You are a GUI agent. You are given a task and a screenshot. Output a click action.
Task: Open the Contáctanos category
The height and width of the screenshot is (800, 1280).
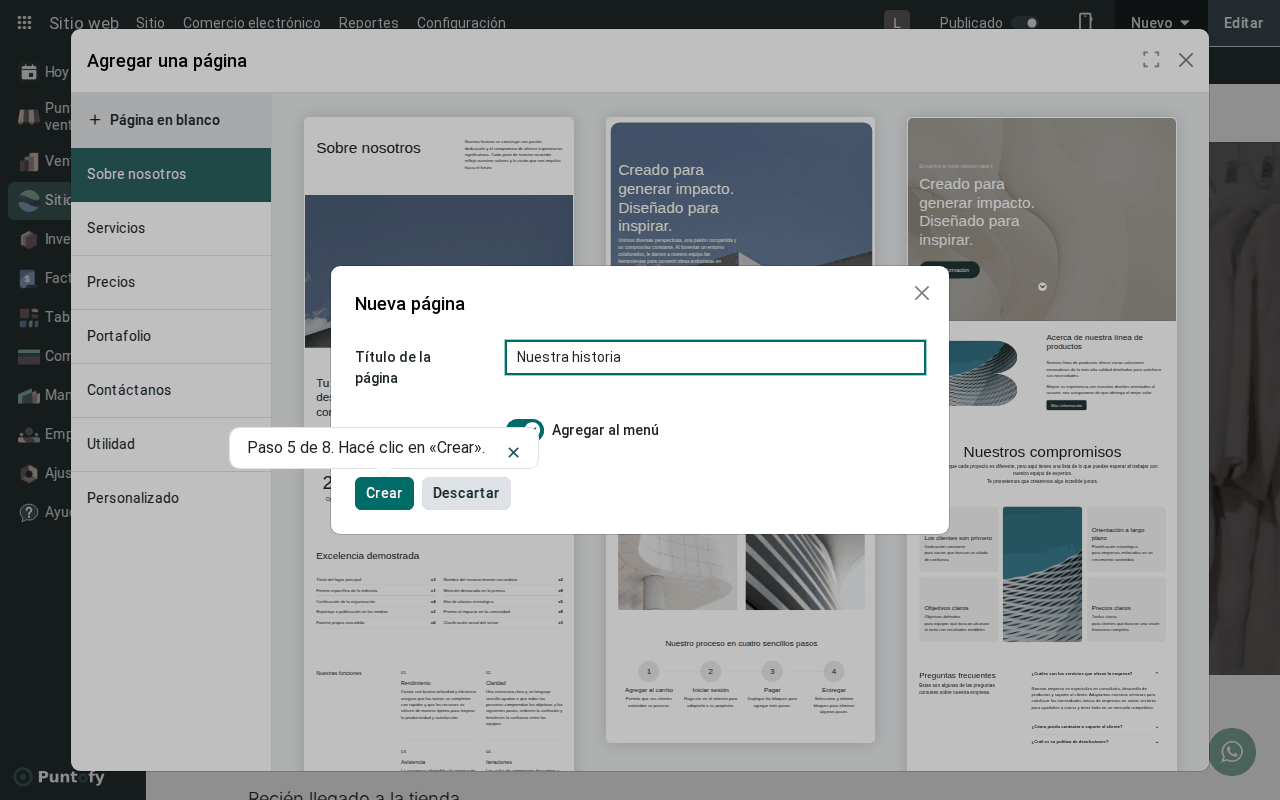tap(171, 390)
